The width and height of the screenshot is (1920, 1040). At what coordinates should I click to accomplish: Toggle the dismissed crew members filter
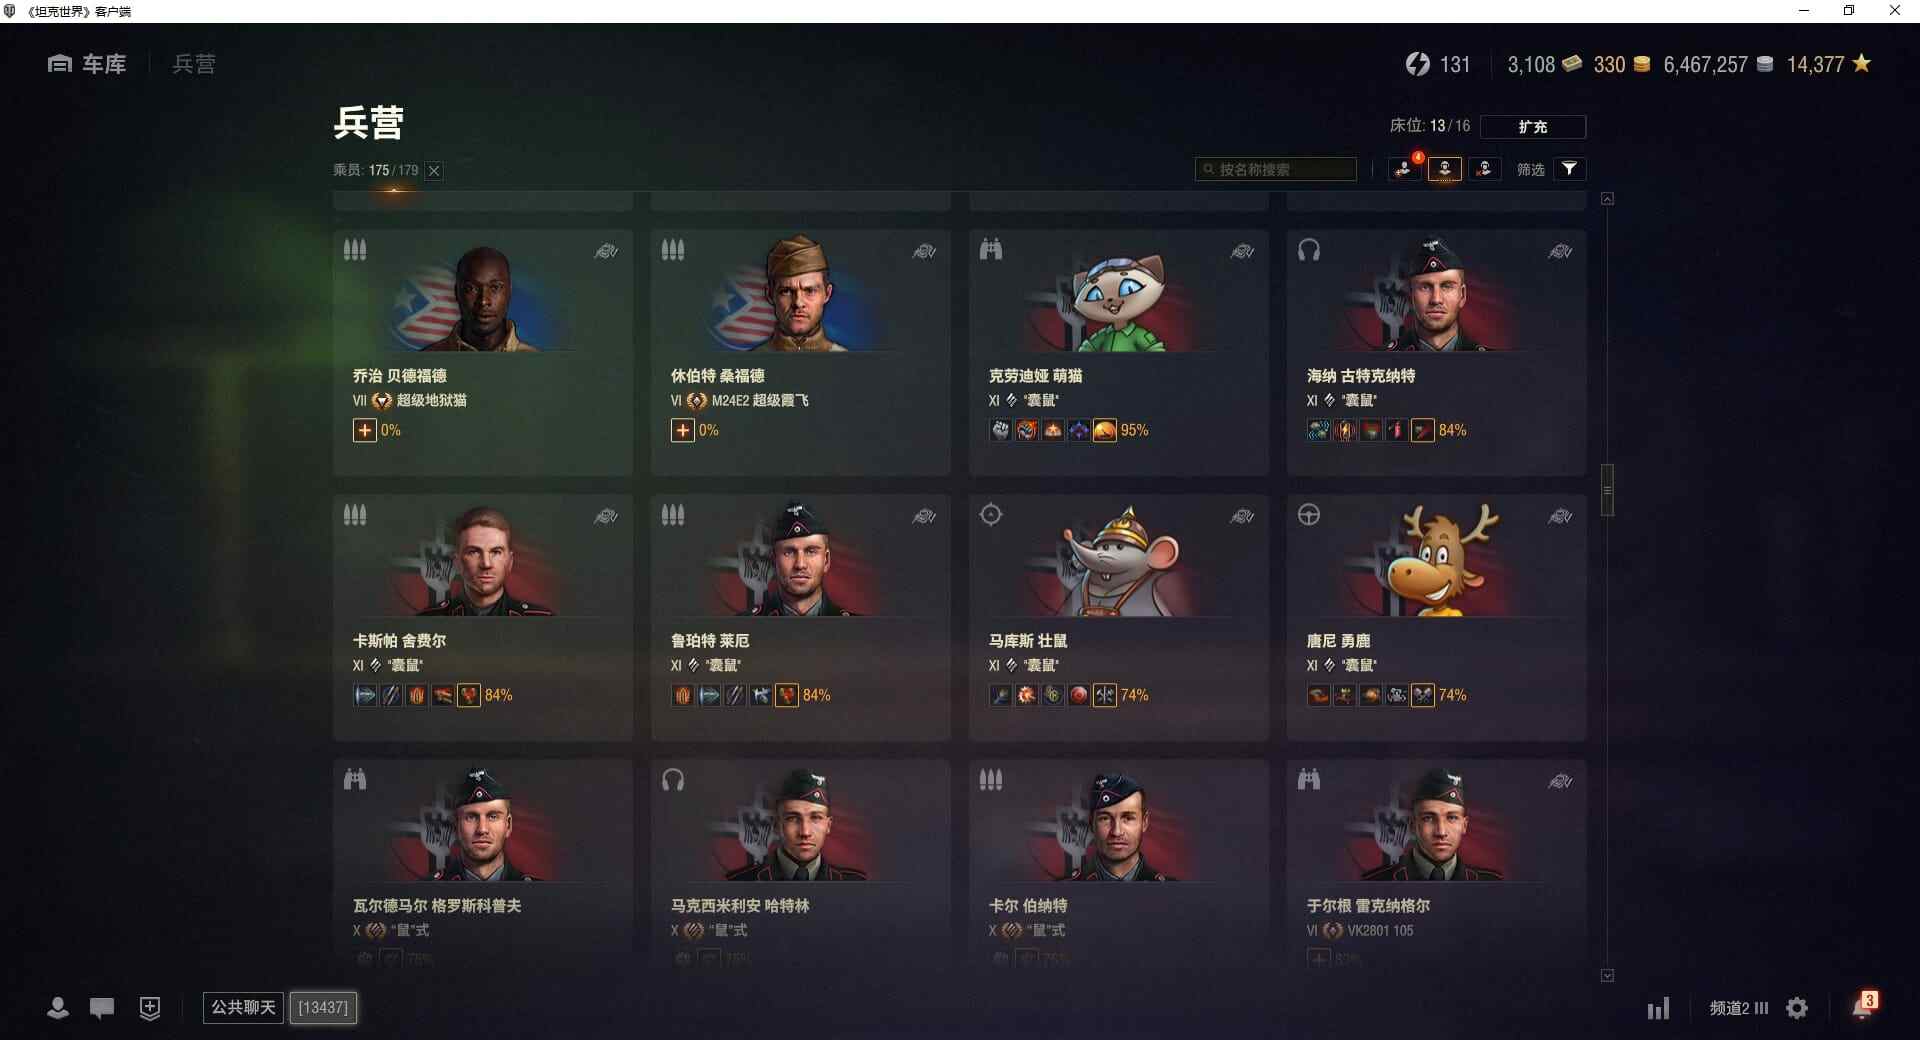tap(1484, 169)
